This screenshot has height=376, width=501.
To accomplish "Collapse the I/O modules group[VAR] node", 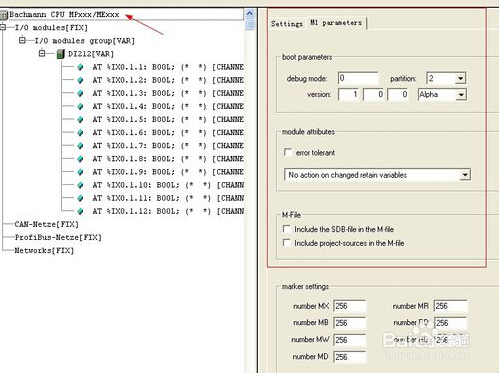I will (22, 40).
